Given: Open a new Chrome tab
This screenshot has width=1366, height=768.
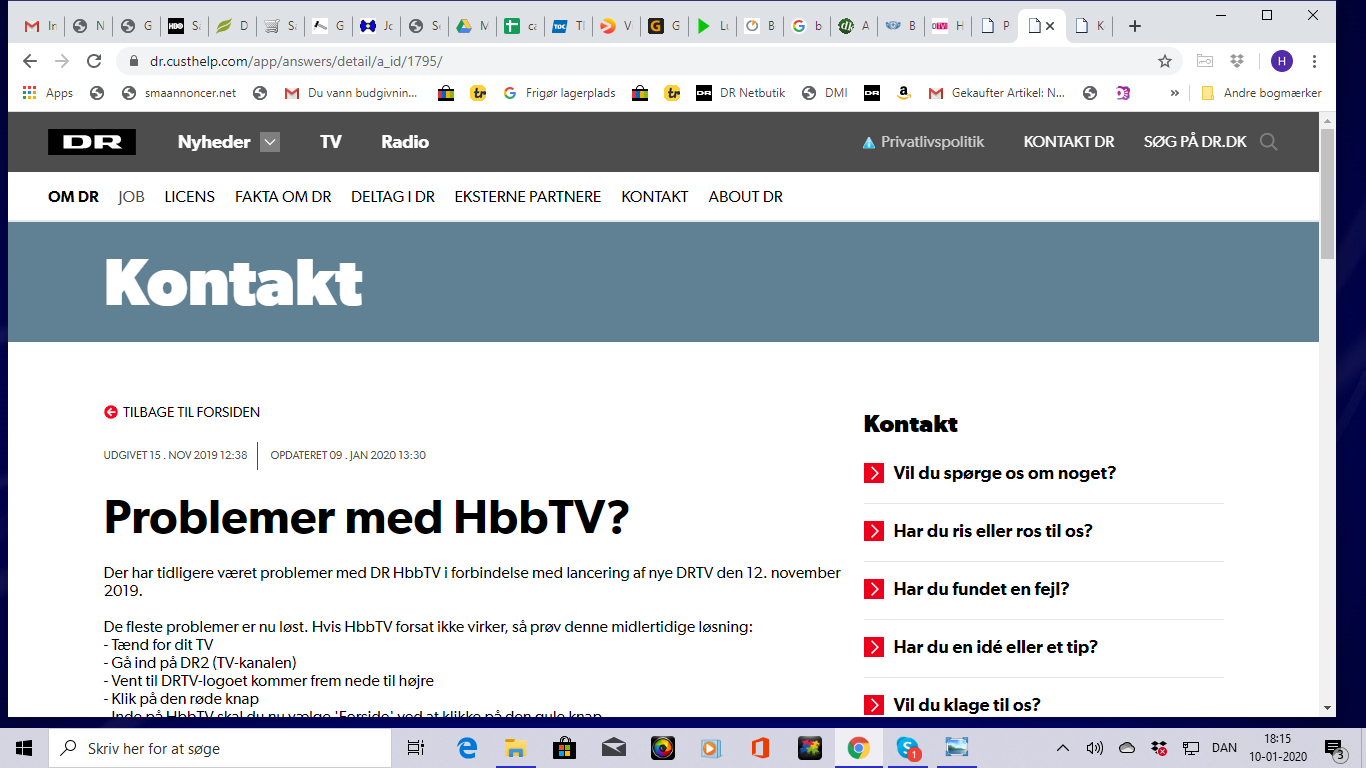Looking at the screenshot, I should coord(1134,26).
